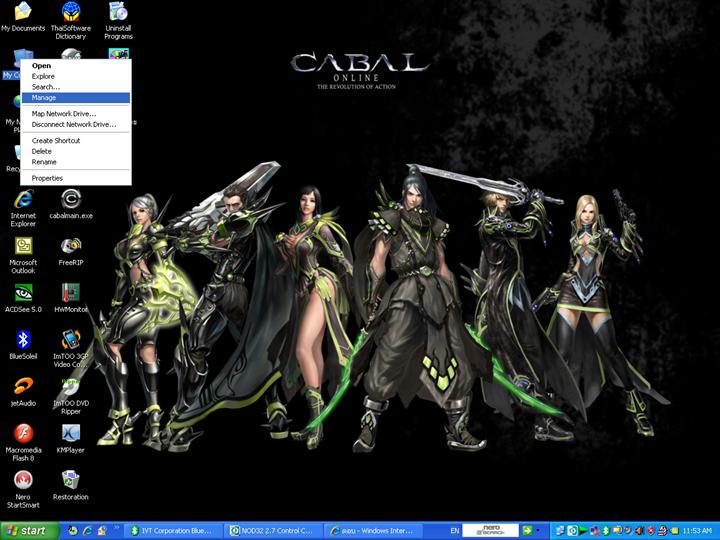Open Properties from the context menu
This screenshot has height=540, width=720.
[x=76, y=178]
